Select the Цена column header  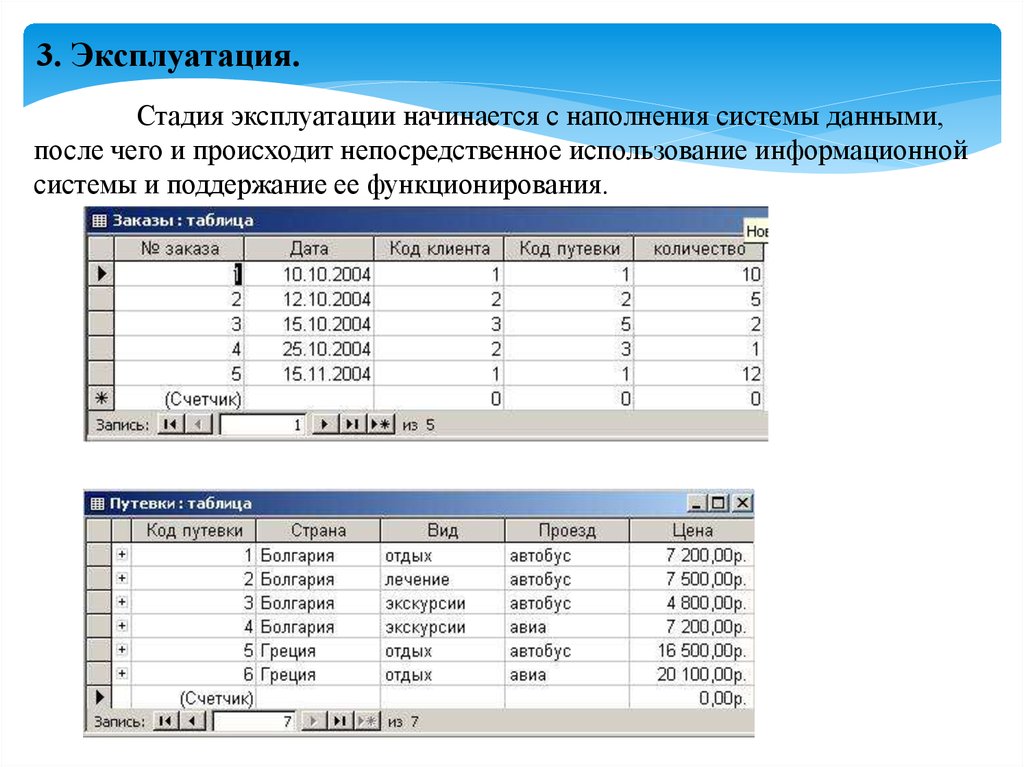point(692,531)
